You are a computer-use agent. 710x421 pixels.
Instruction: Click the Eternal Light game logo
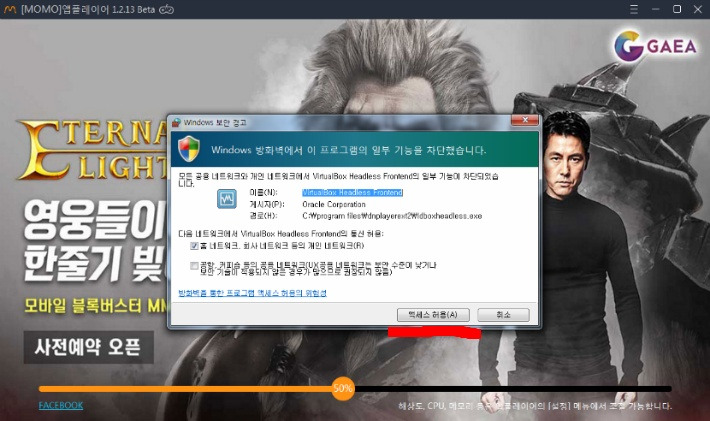tap(93, 149)
